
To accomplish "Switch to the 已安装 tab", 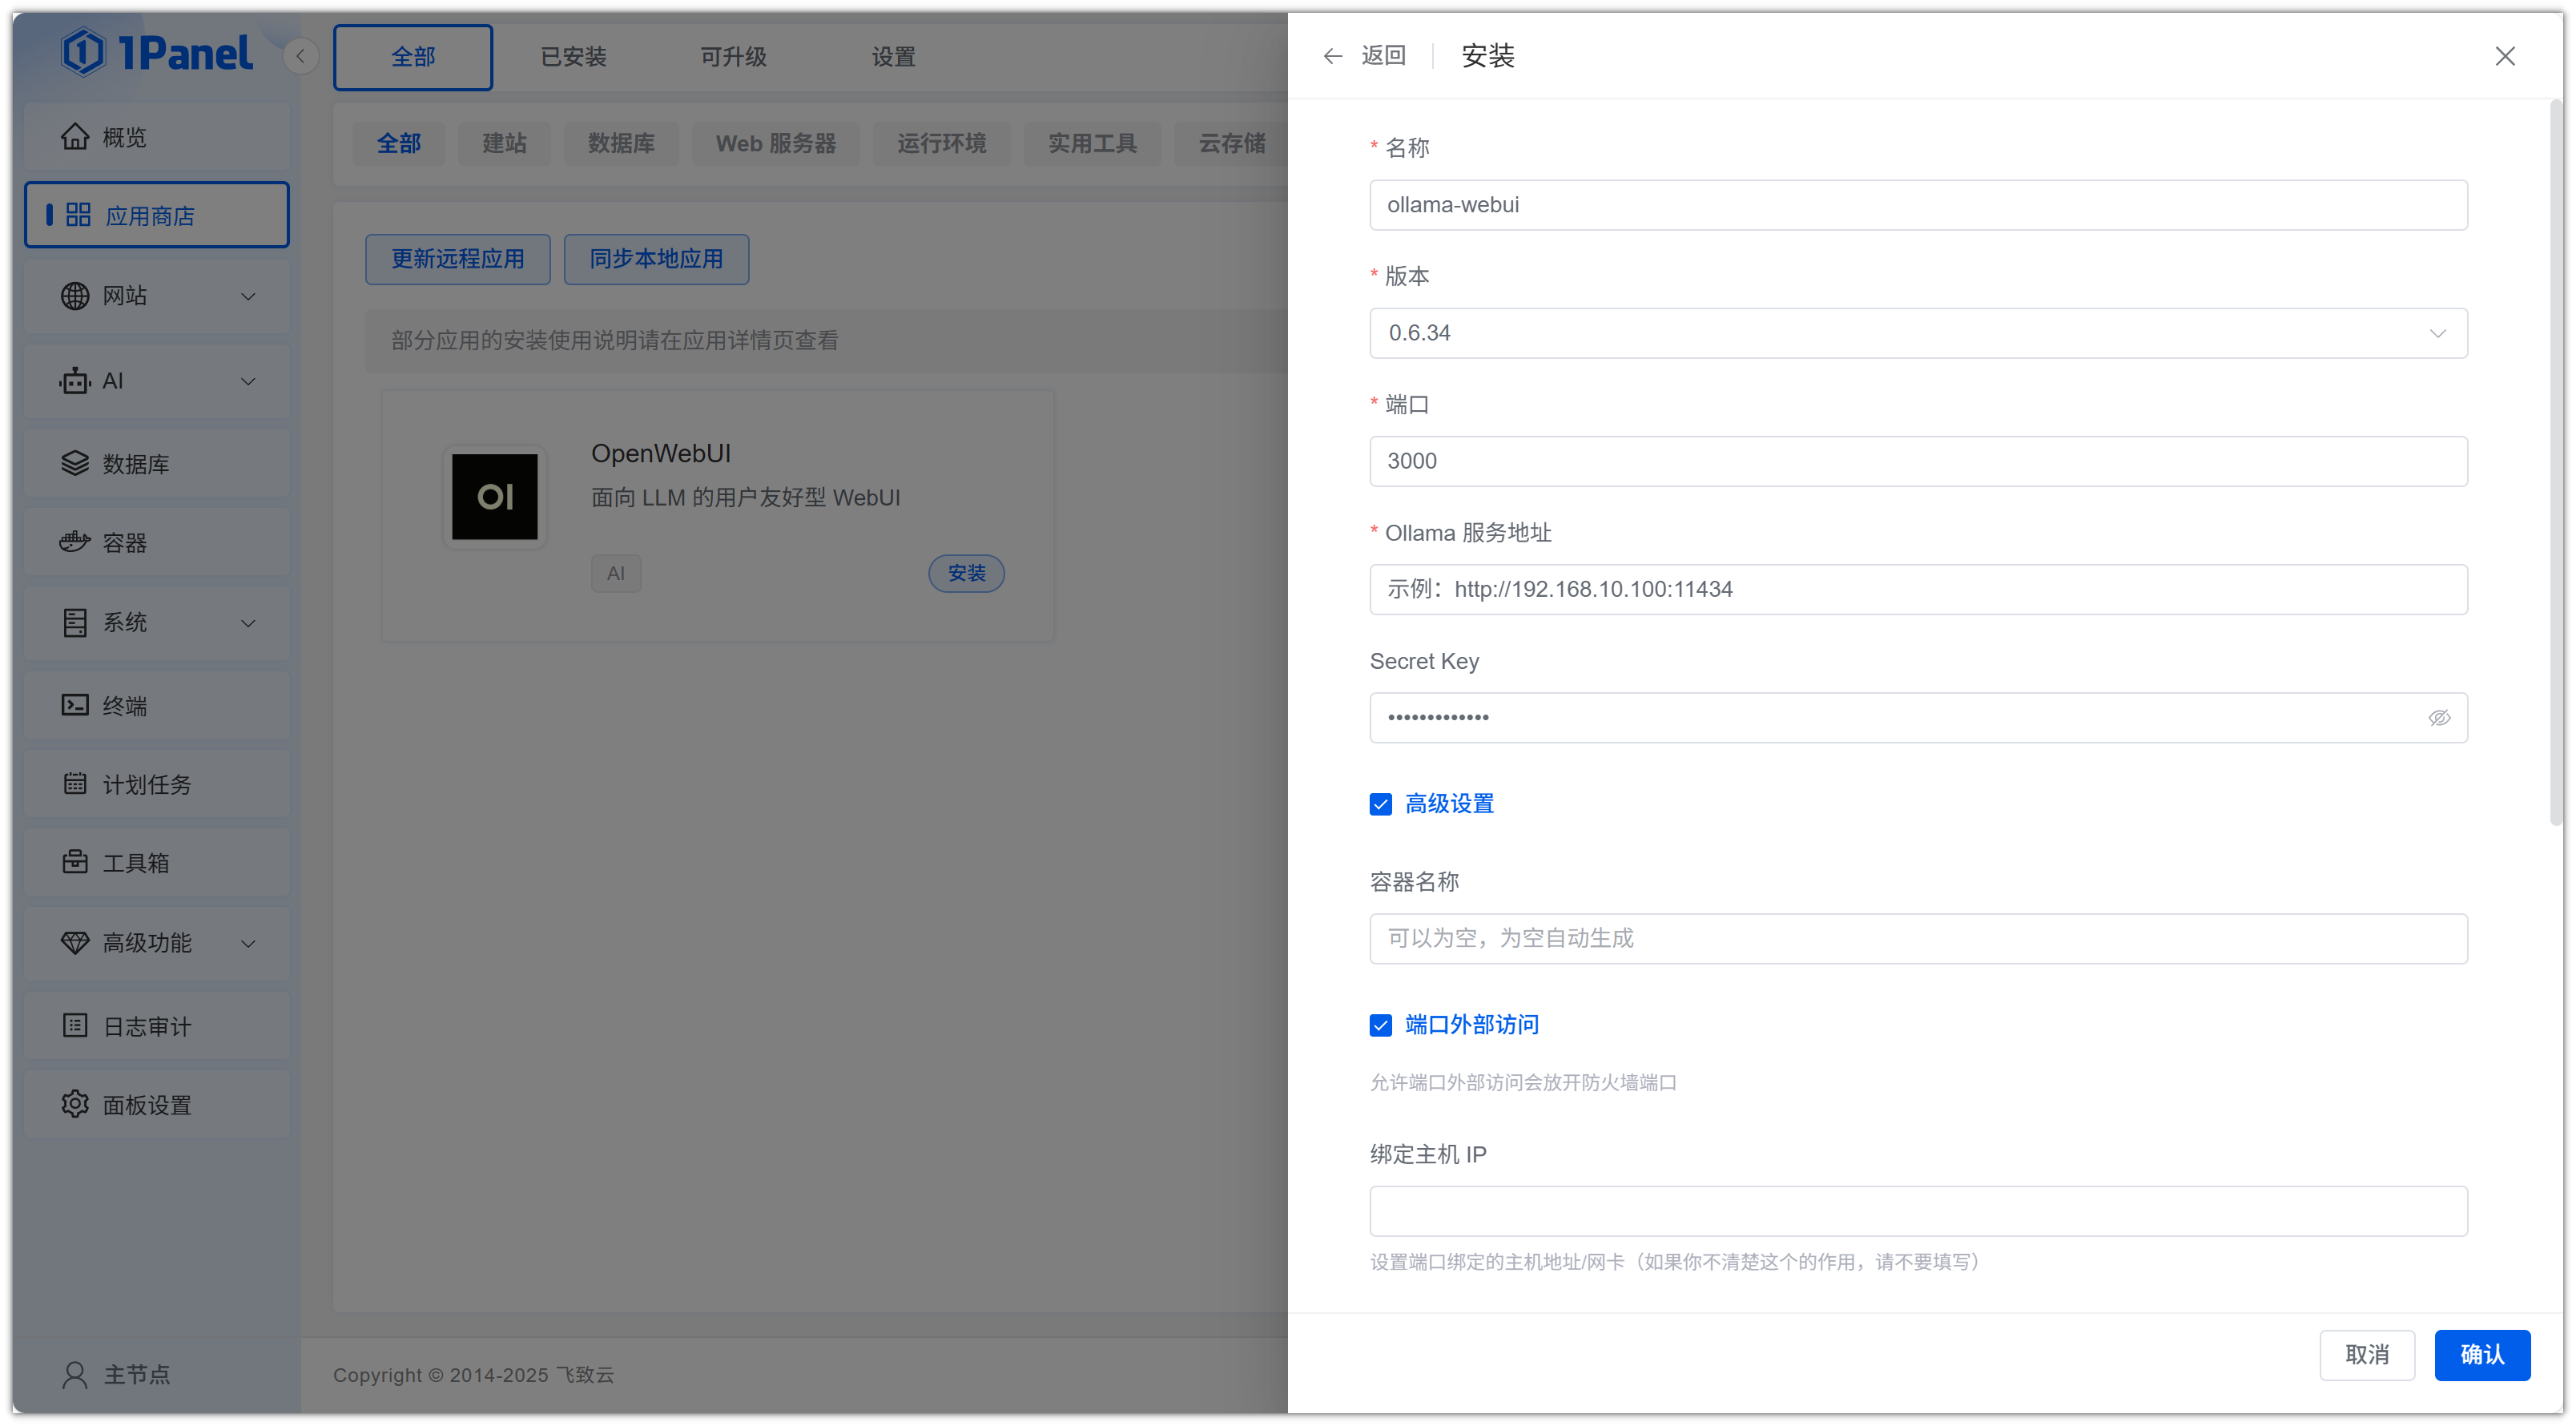I will [573, 57].
